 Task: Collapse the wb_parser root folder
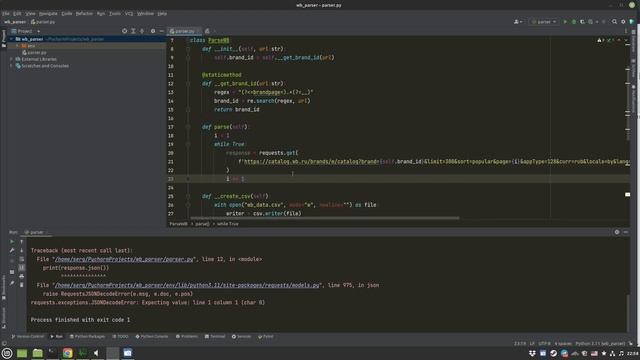pyautogui.click(x=11, y=39)
